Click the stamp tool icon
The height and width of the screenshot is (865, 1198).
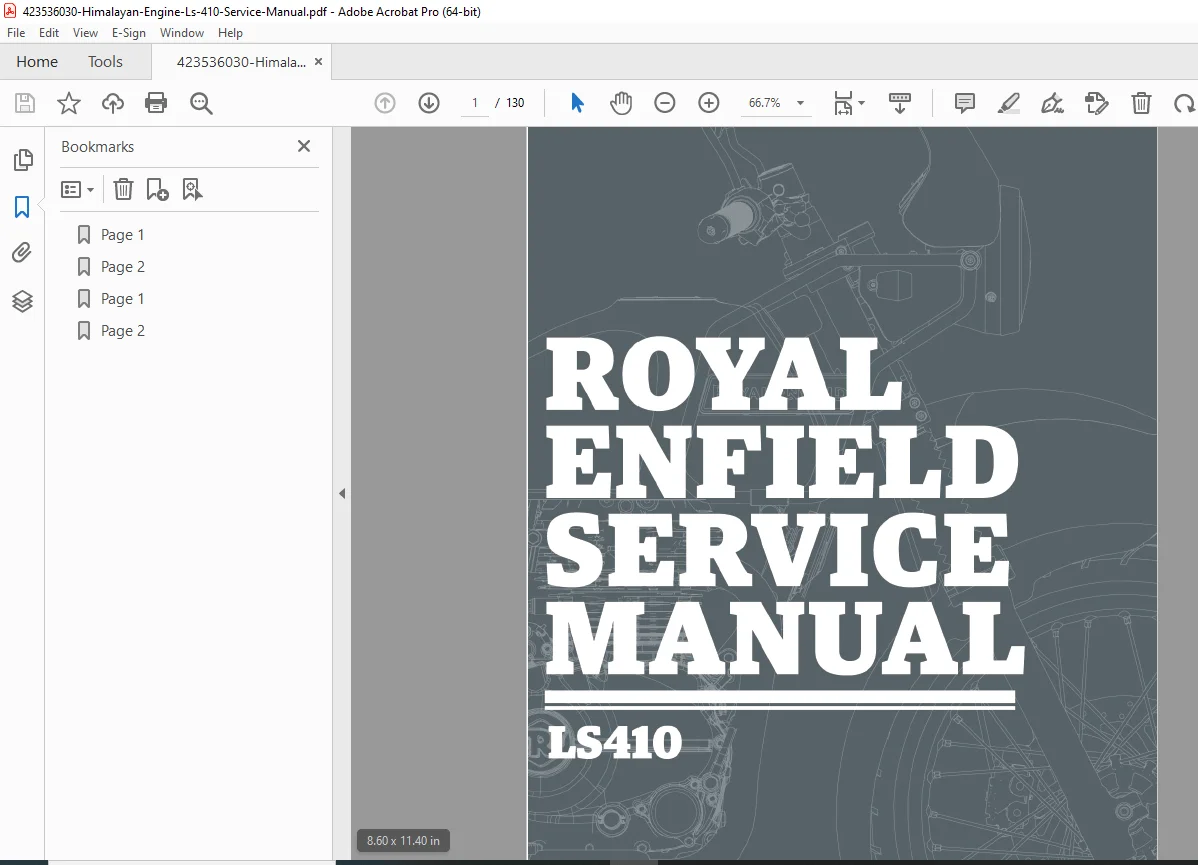point(1096,103)
